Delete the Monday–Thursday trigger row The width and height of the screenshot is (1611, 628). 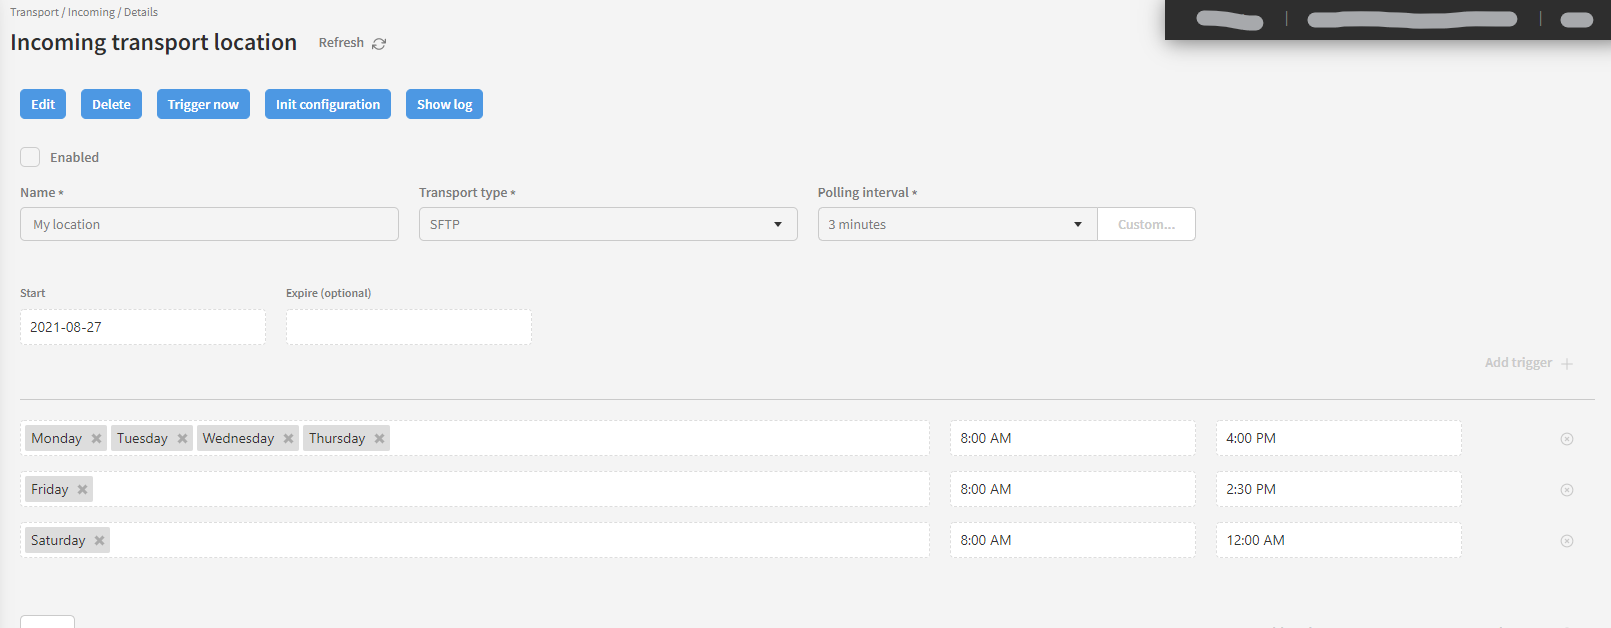(1567, 439)
